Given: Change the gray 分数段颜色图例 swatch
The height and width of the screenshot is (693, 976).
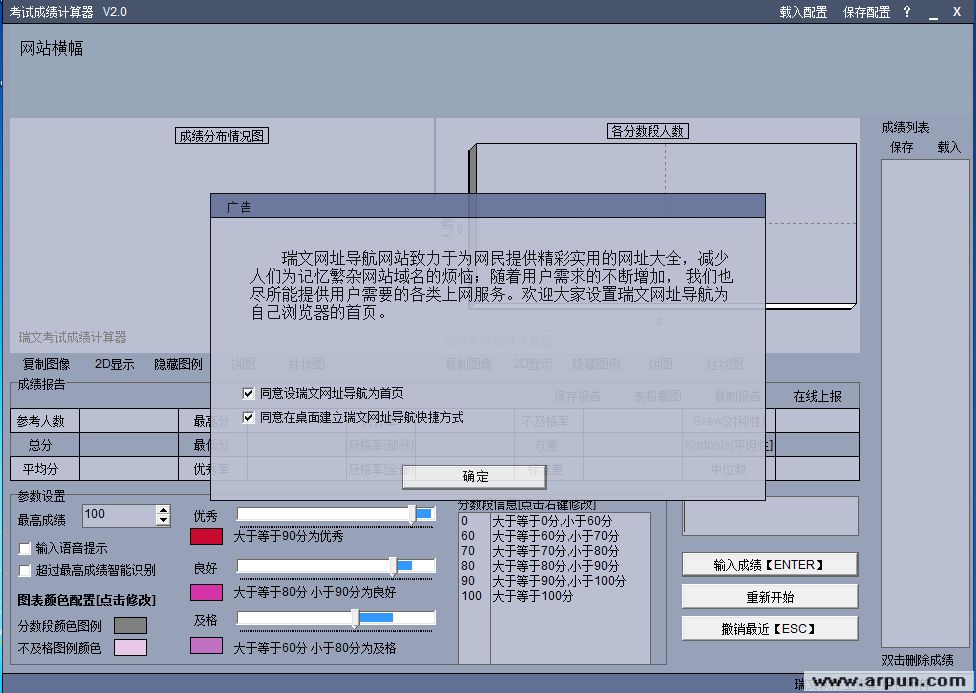Looking at the screenshot, I should 130,625.
